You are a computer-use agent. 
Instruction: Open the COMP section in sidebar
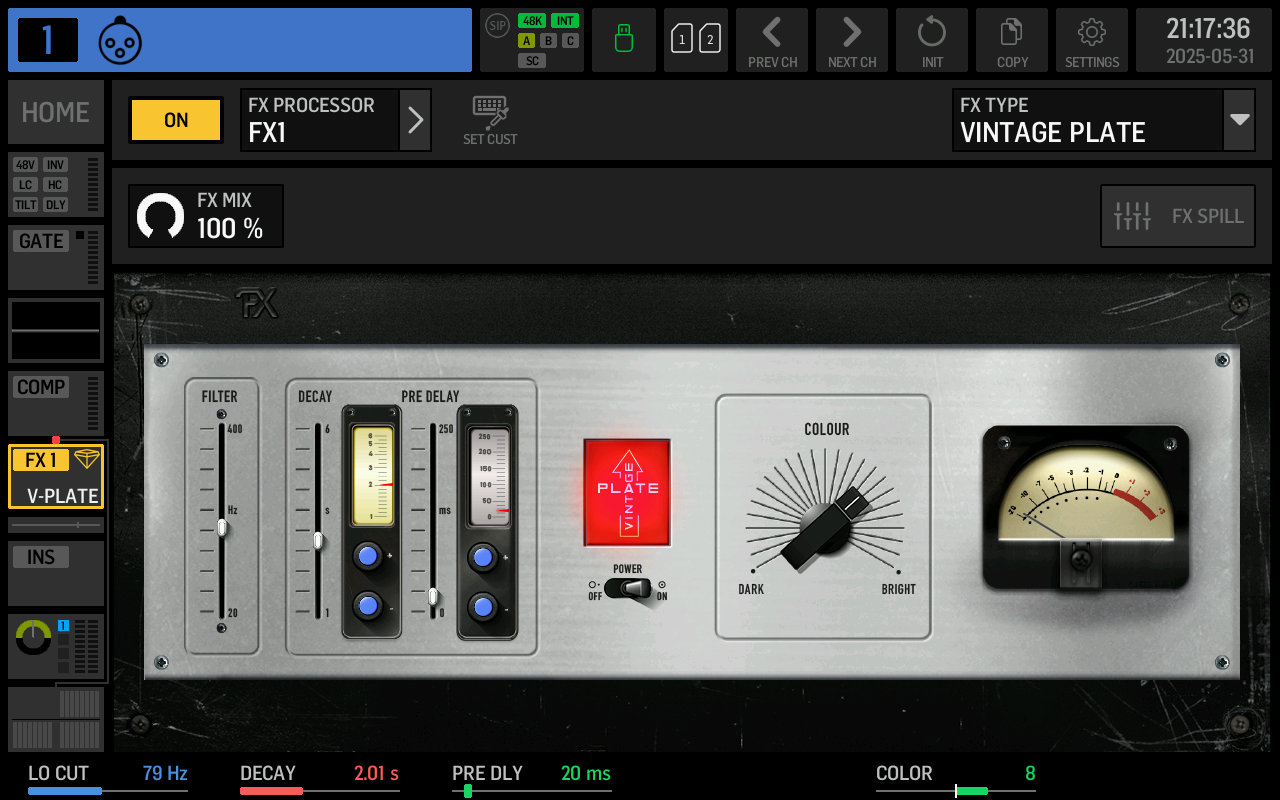tap(56, 403)
